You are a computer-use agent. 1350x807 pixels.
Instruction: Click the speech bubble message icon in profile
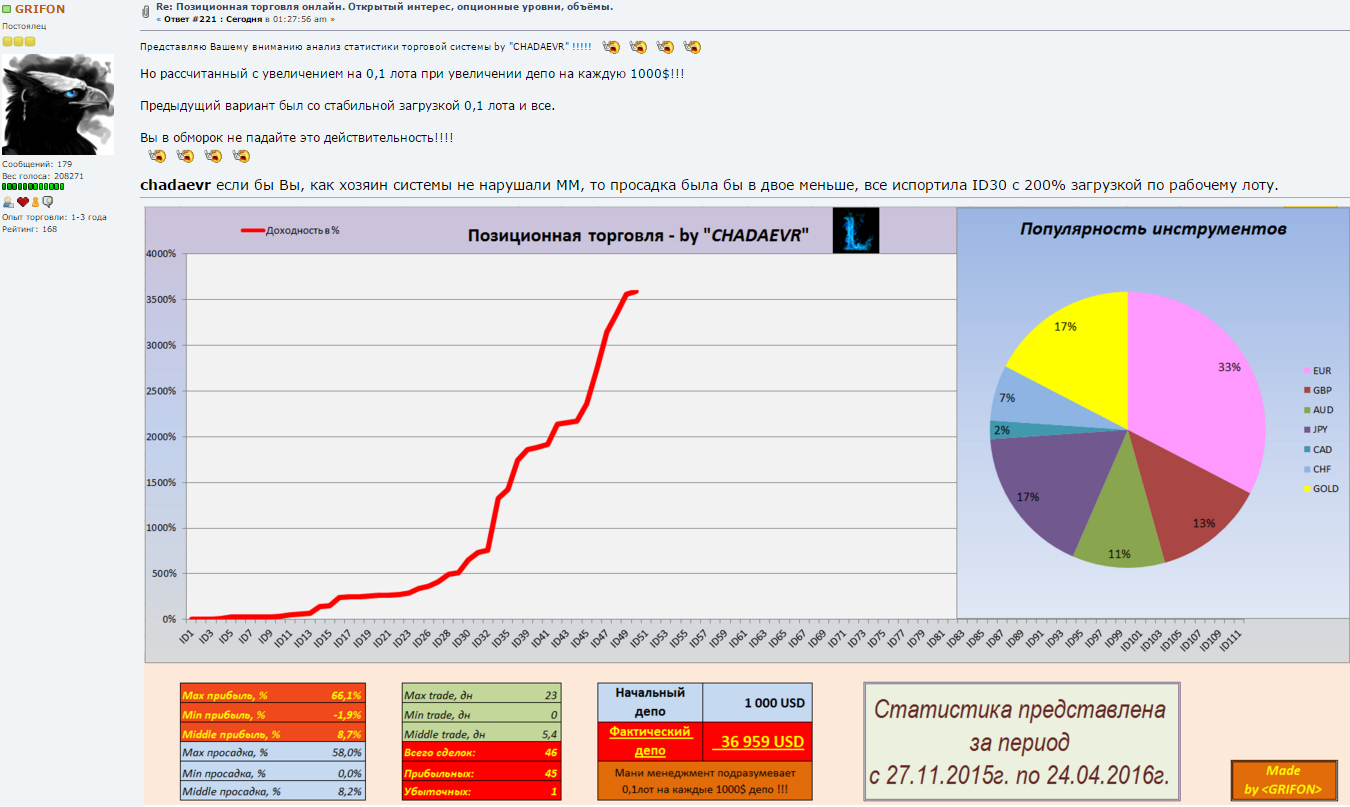(47, 202)
